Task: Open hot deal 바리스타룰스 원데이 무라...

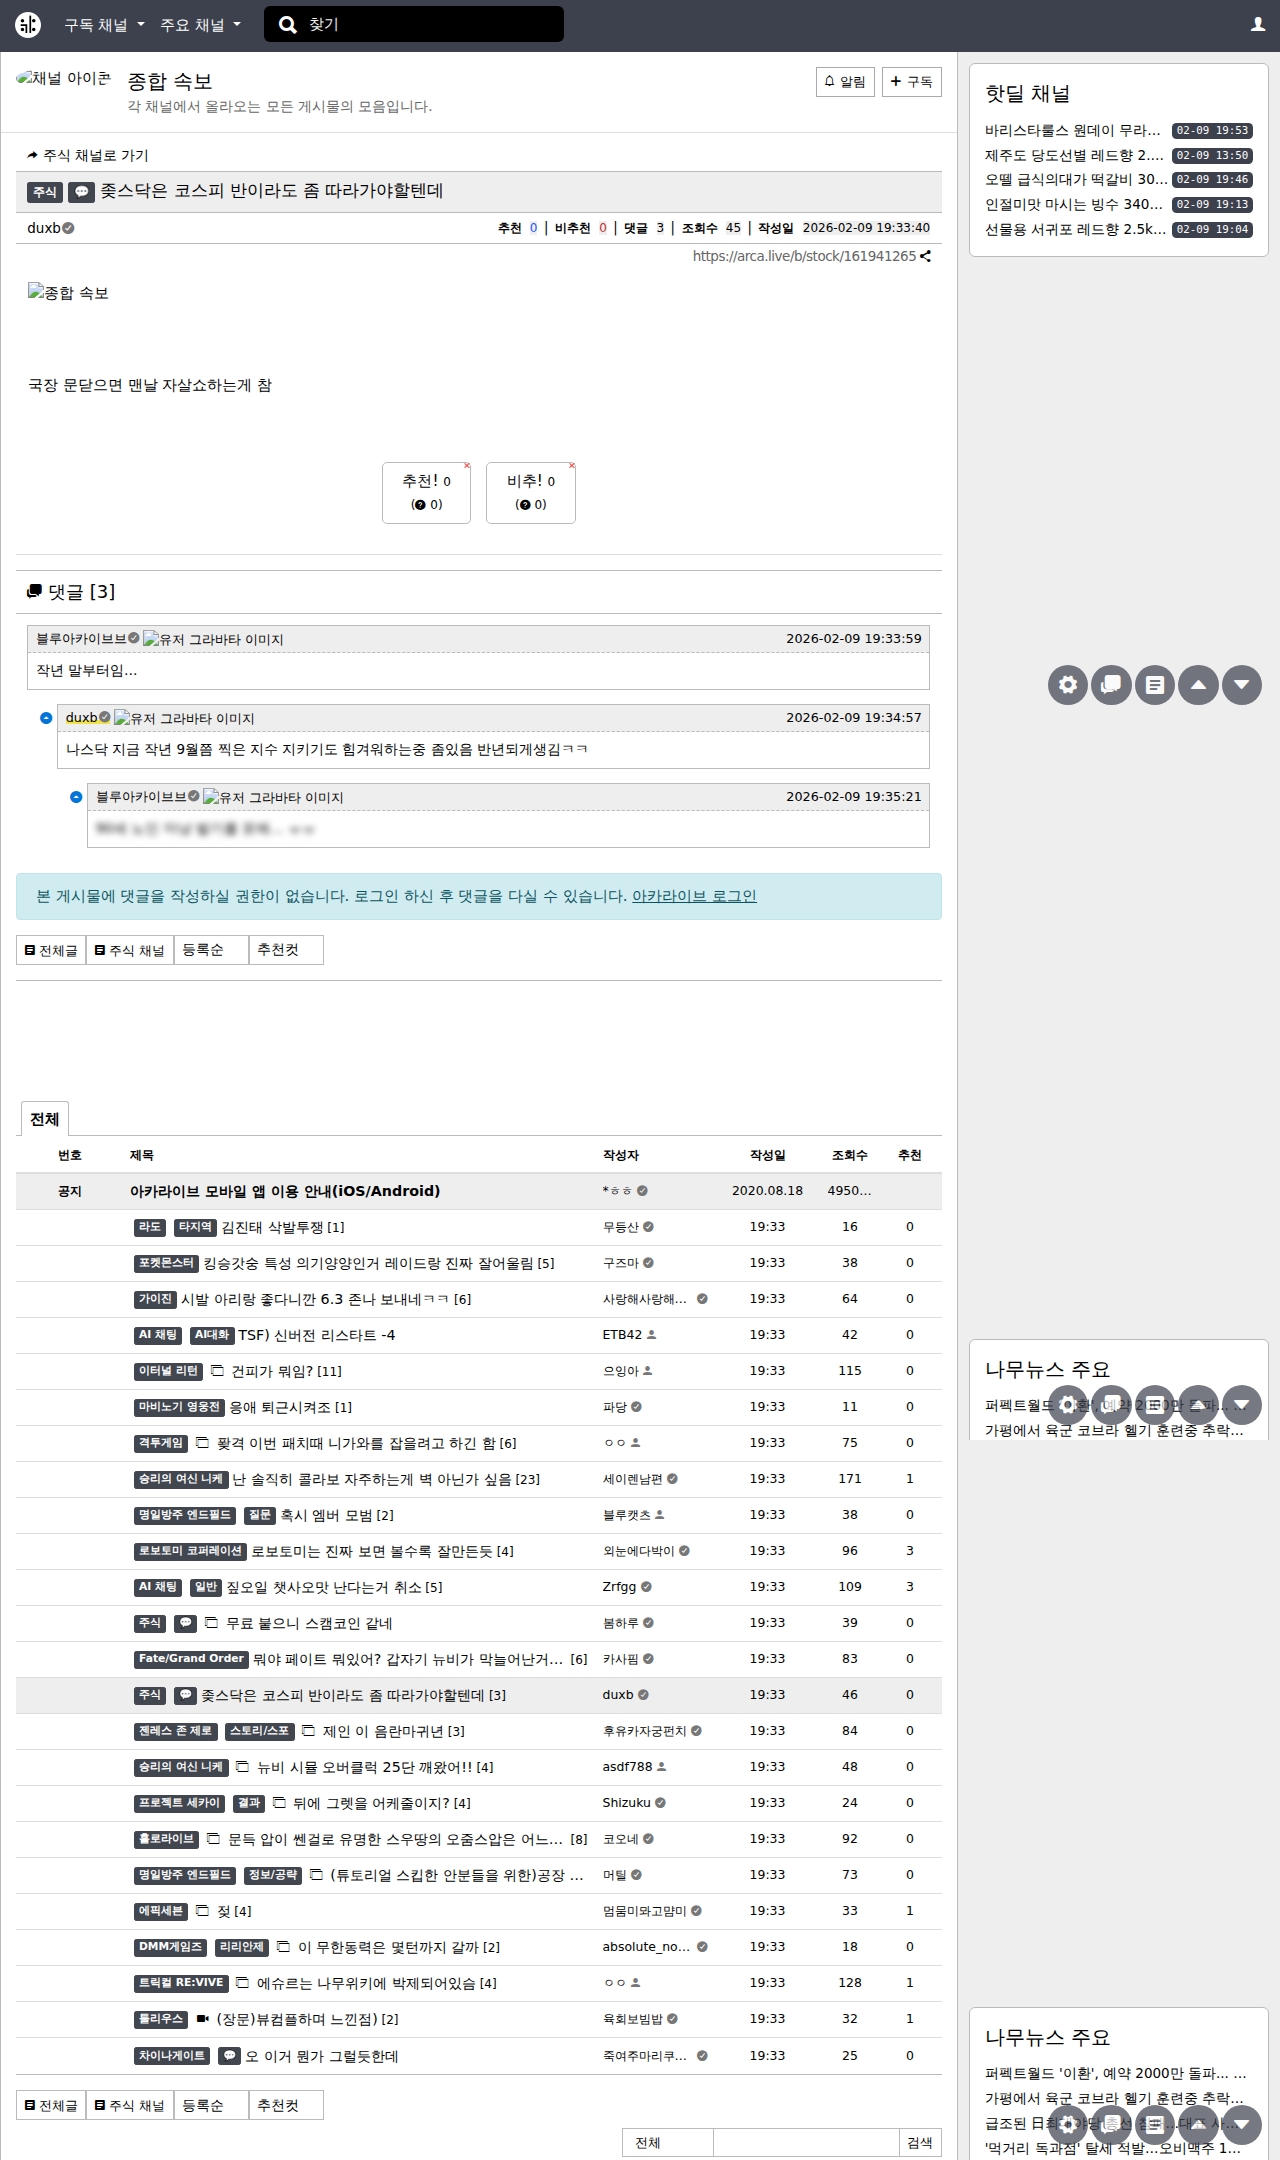Action: pyautogui.click(x=1072, y=130)
